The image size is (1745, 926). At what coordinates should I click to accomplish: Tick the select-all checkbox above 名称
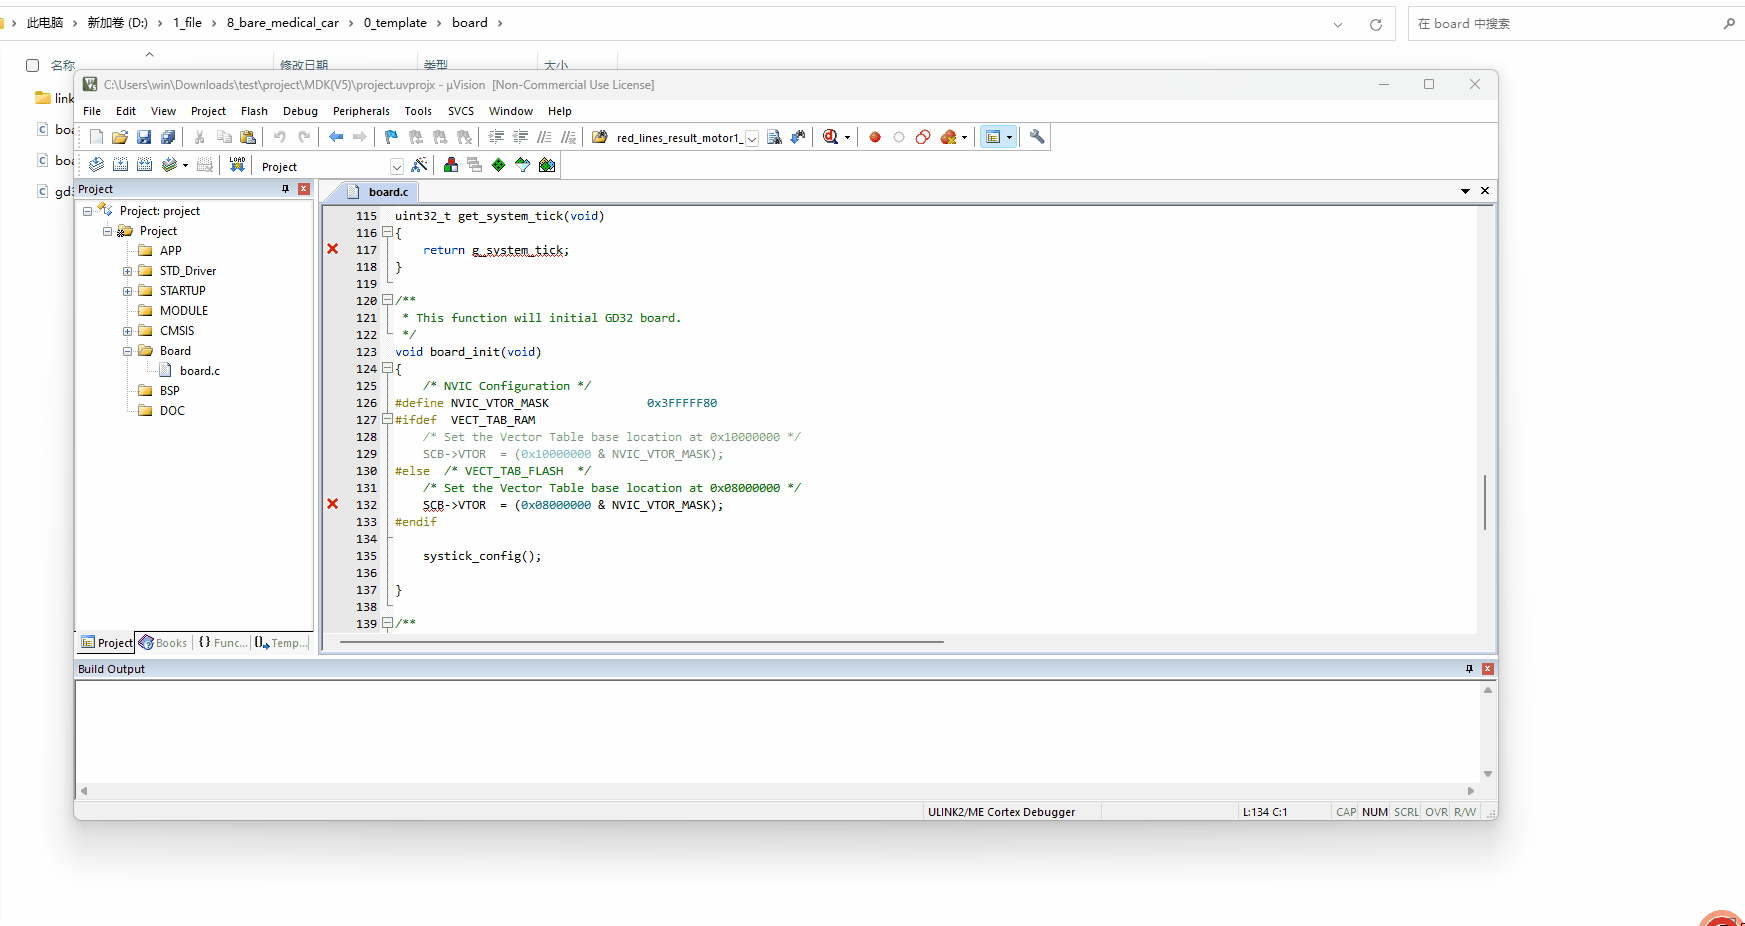coord(32,64)
